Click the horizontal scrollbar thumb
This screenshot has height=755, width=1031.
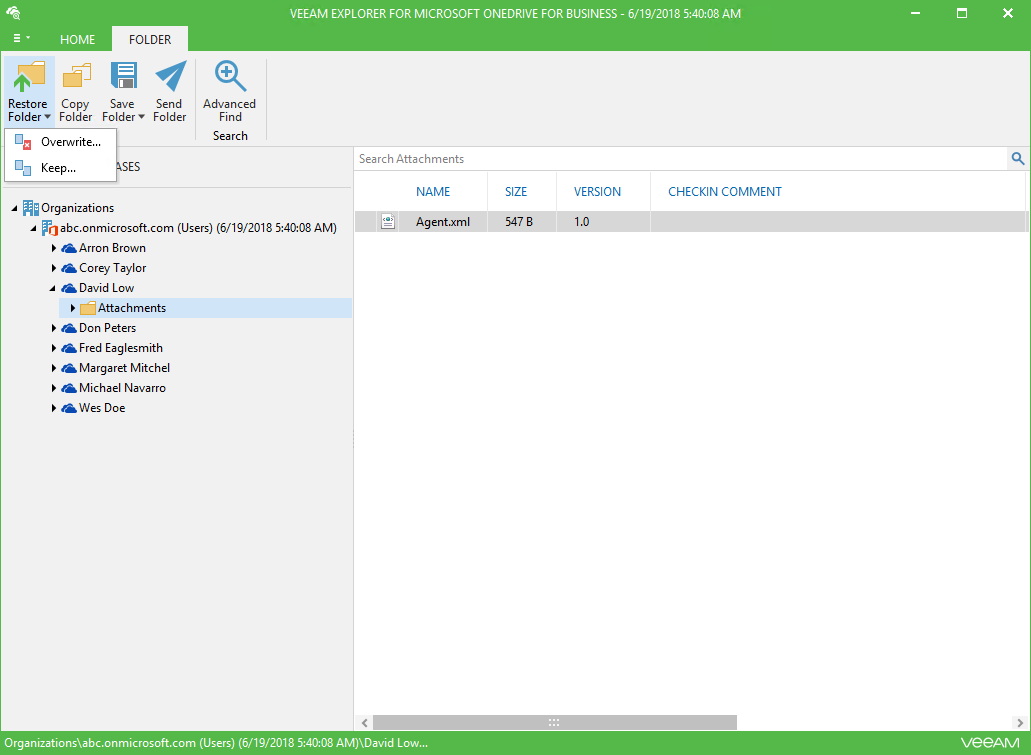(554, 722)
